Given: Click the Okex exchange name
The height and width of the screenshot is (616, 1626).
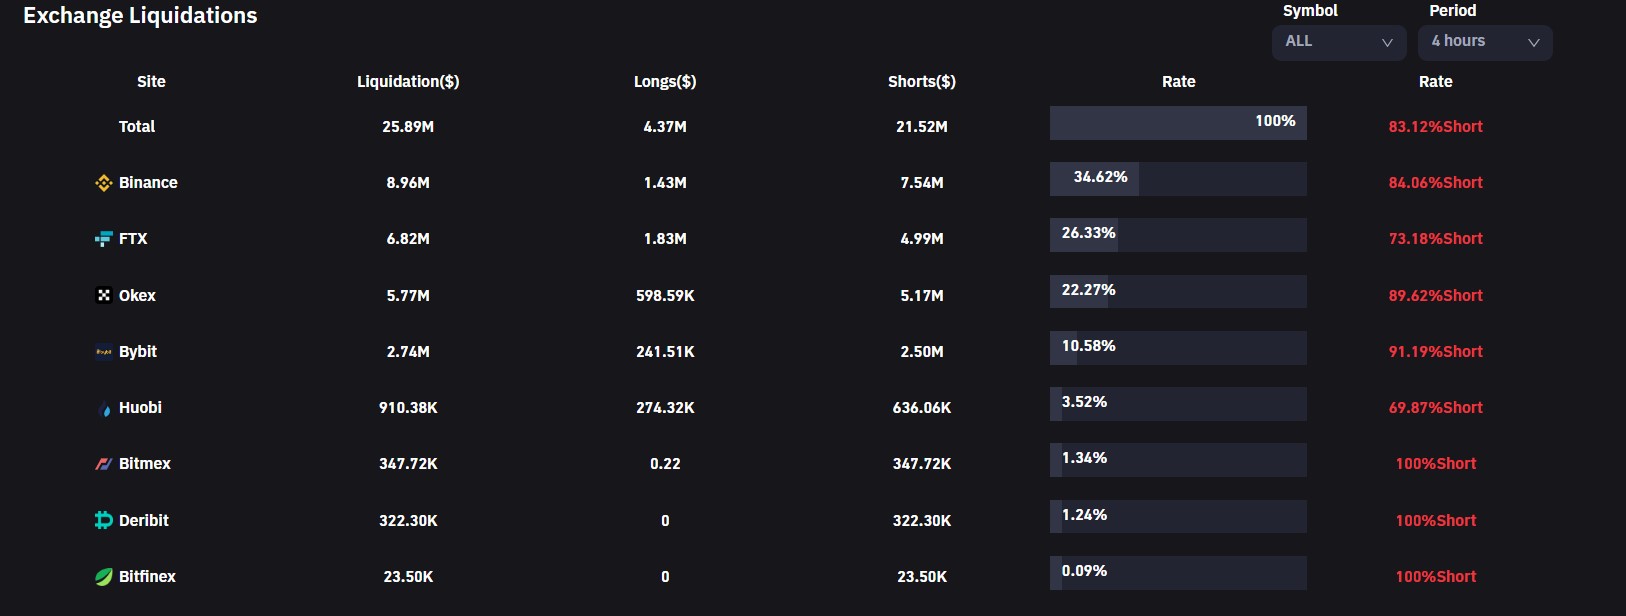Looking at the screenshot, I should click(x=137, y=296).
